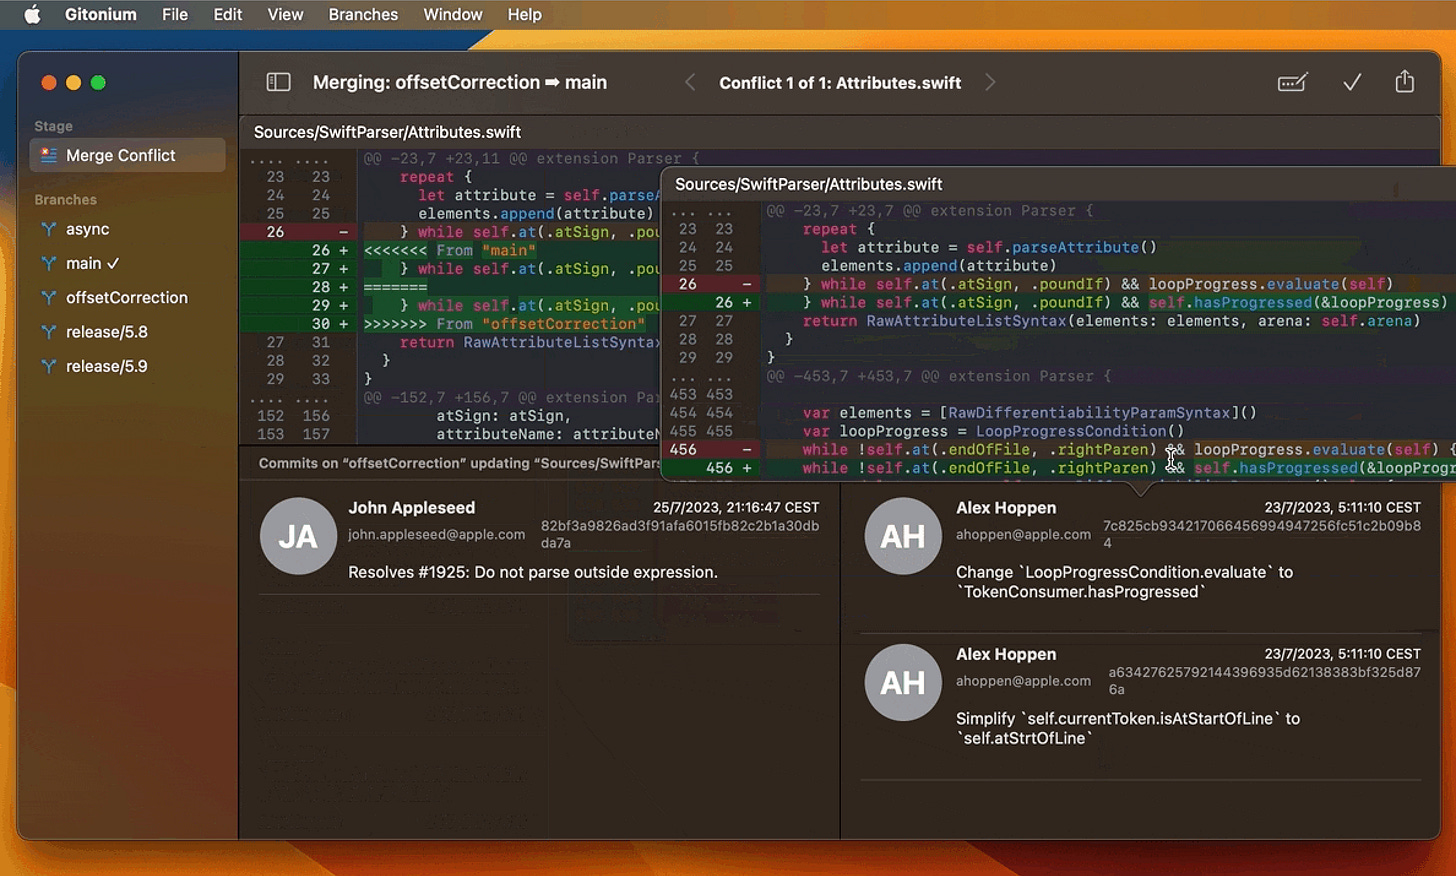This screenshot has height=876, width=1456.
Task: Click the share toolbar icon
Action: tap(1405, 81)
